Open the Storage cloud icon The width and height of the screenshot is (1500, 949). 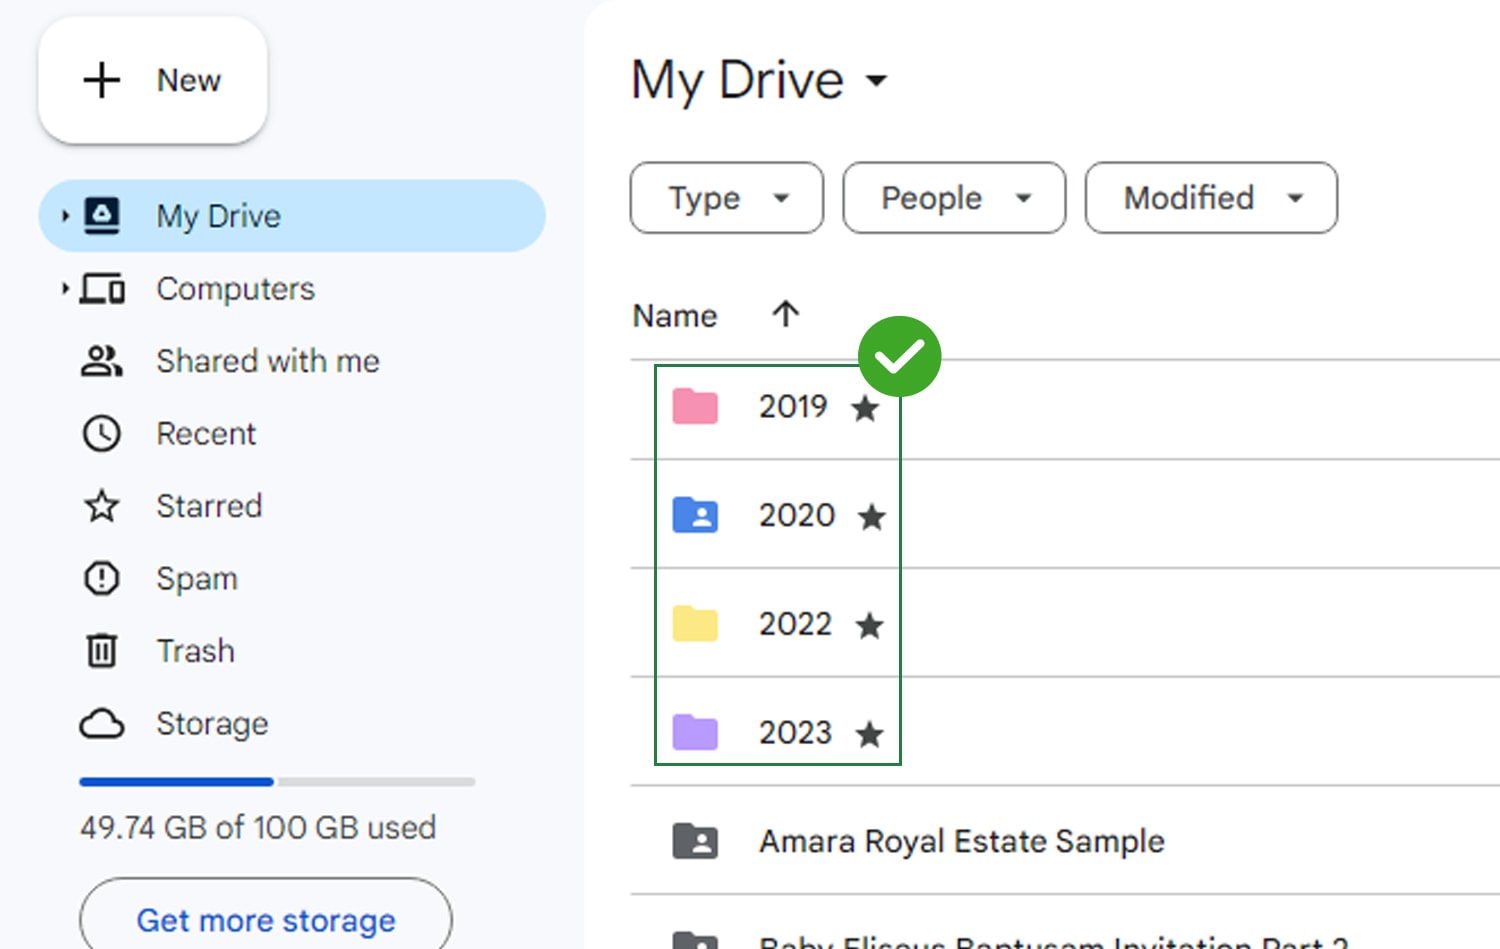coord(101,723)
